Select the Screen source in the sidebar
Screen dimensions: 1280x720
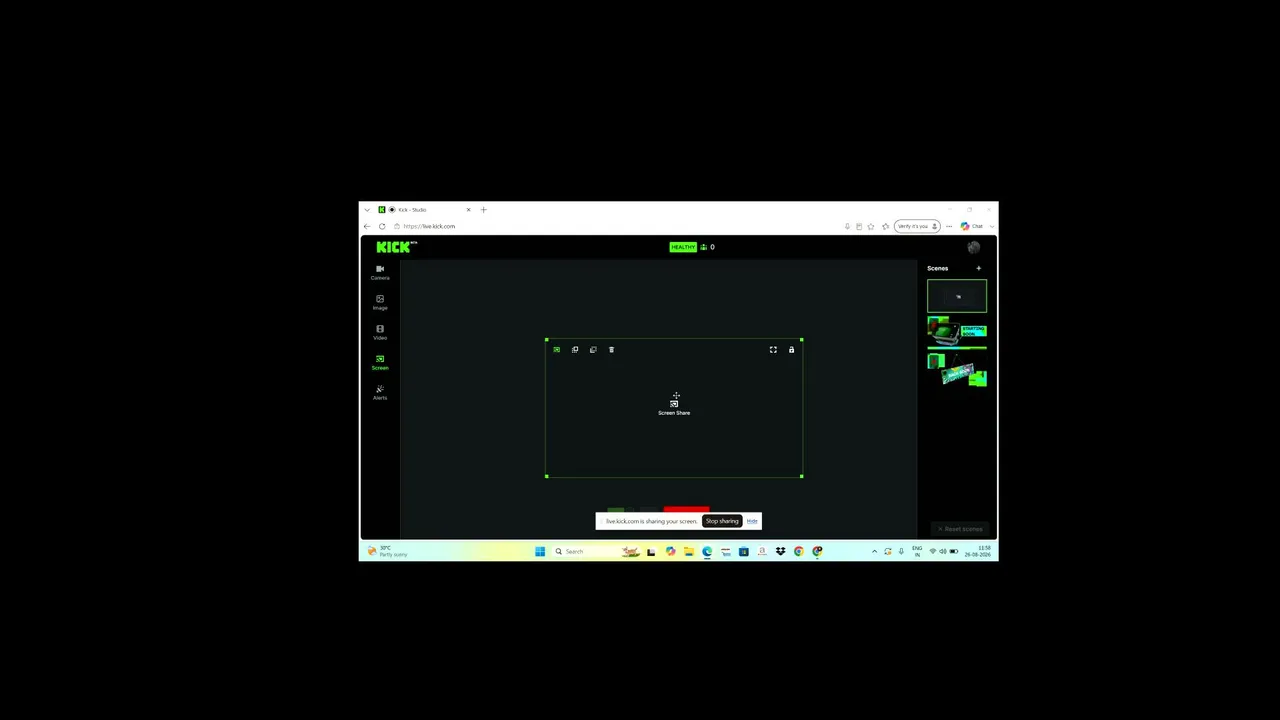[380, 362]
